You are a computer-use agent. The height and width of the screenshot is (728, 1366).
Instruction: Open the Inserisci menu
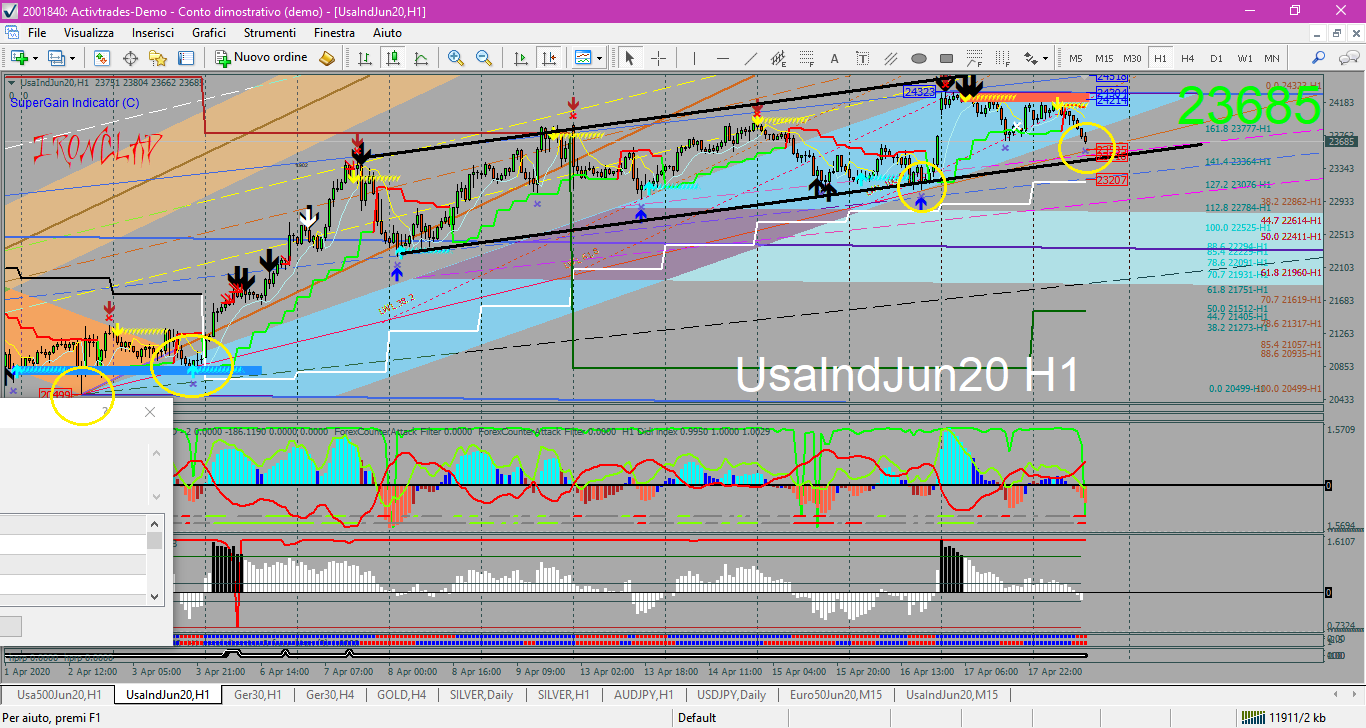pyautogui.click(x=153, y=33)
